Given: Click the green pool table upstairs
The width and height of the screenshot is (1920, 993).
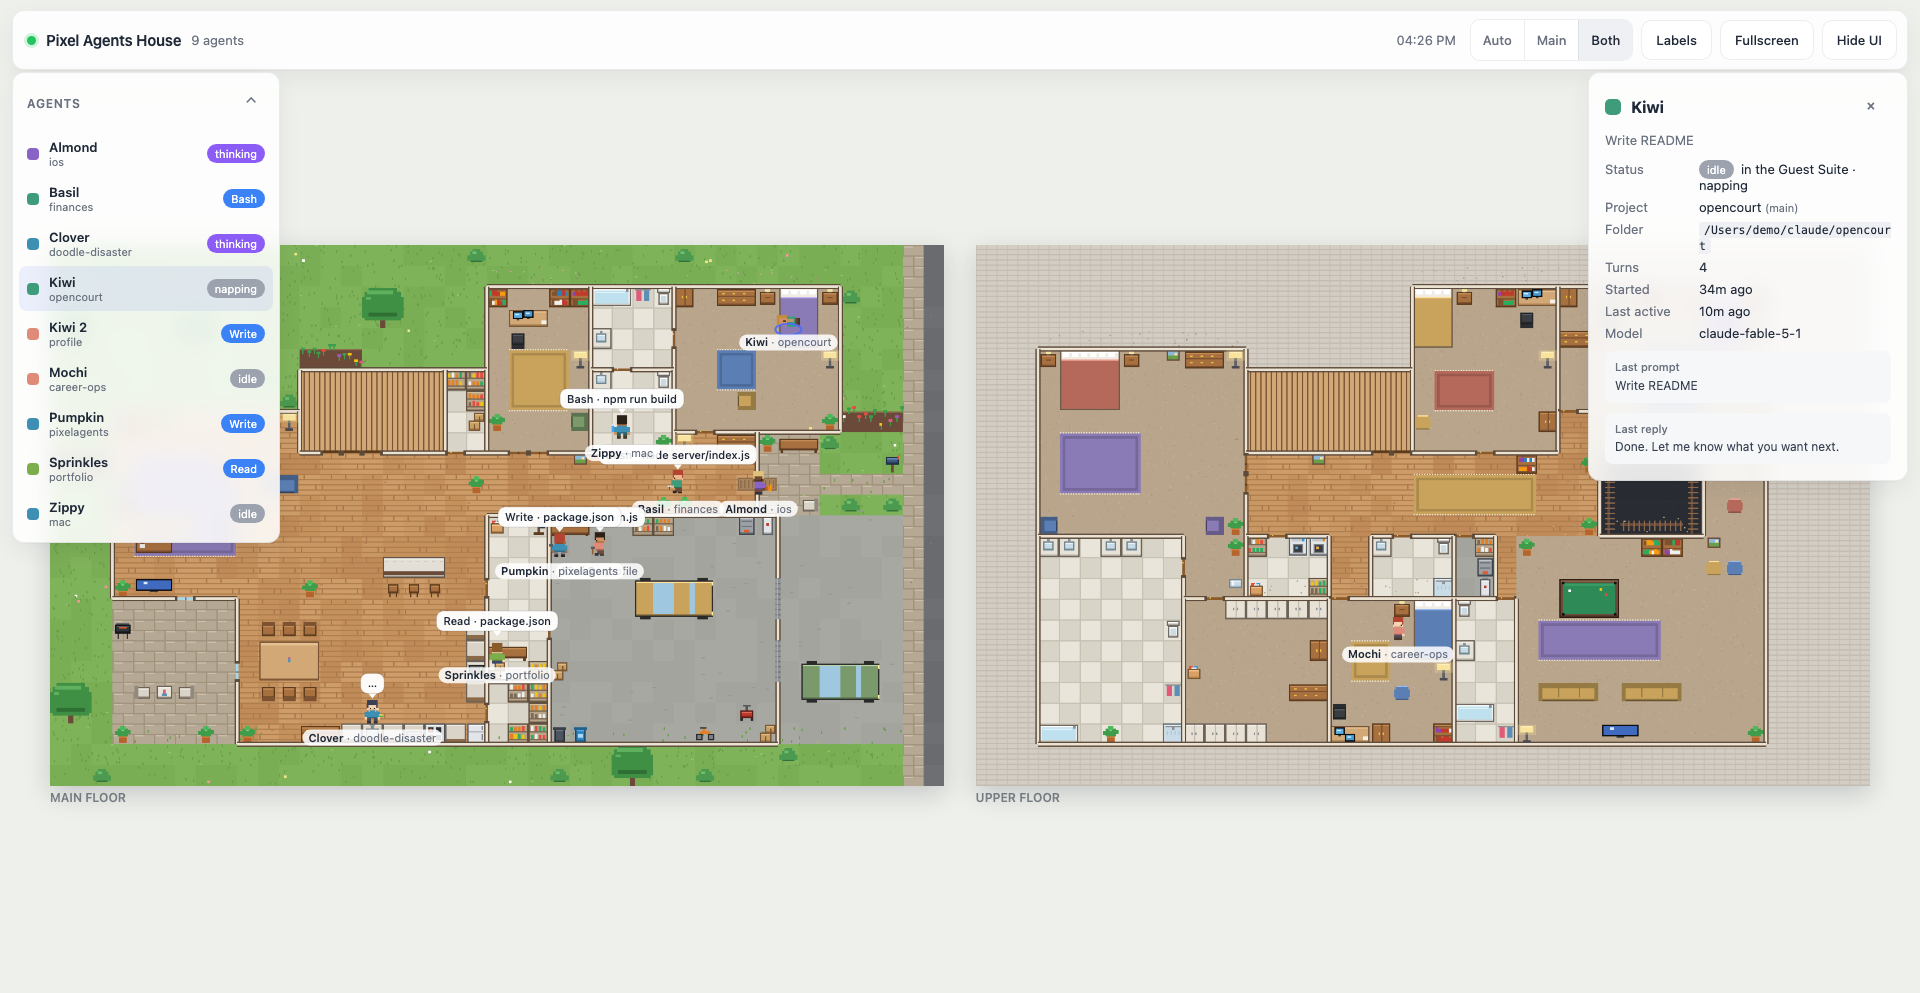Looking at the screenshot, I should click(1589, 598).
